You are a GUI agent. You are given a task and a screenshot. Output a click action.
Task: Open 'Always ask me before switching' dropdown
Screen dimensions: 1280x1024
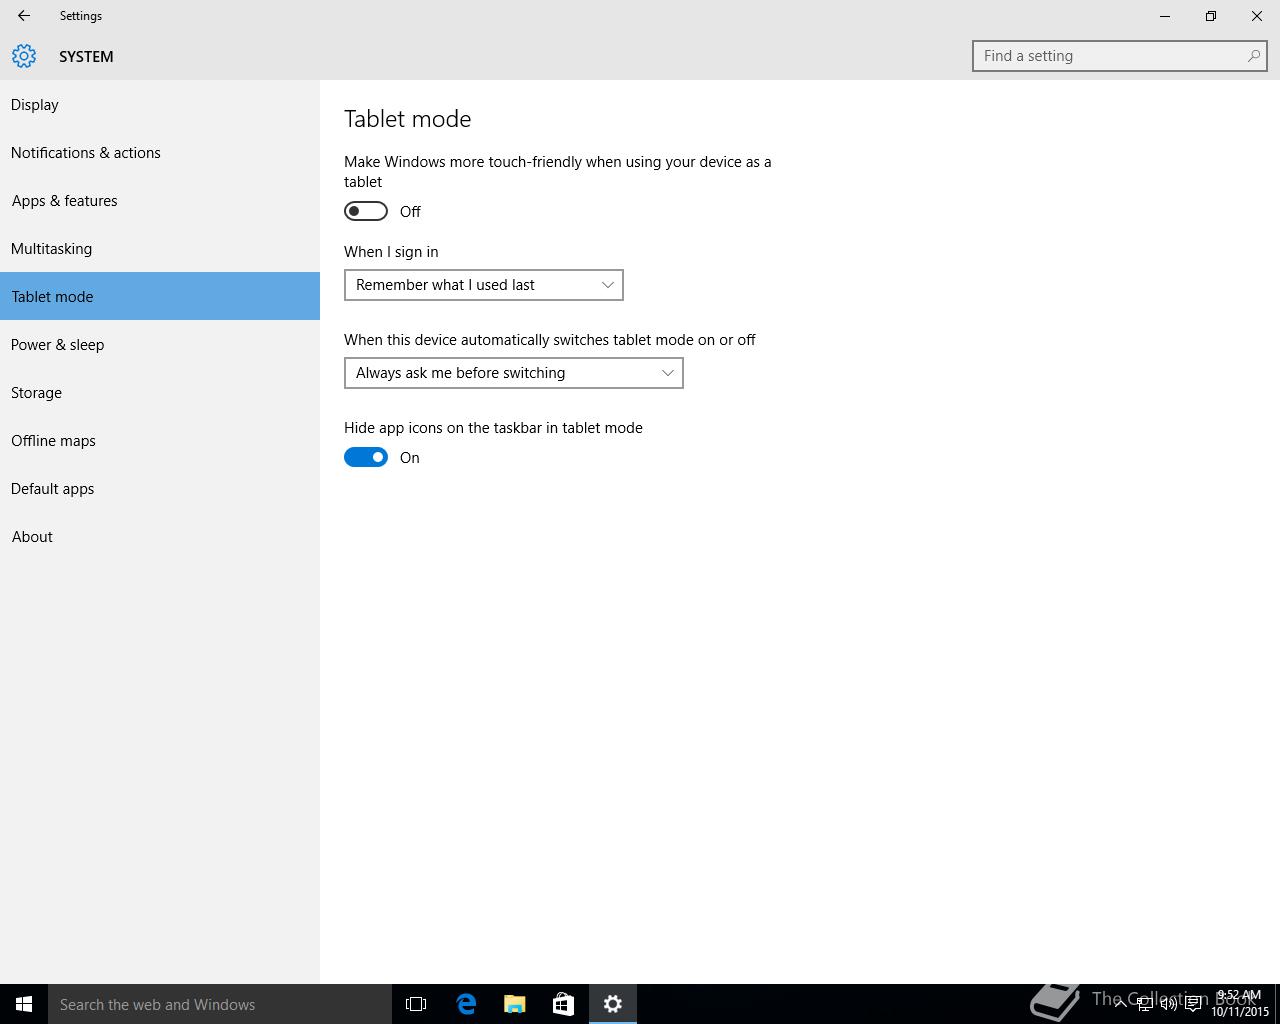[513, 373]
